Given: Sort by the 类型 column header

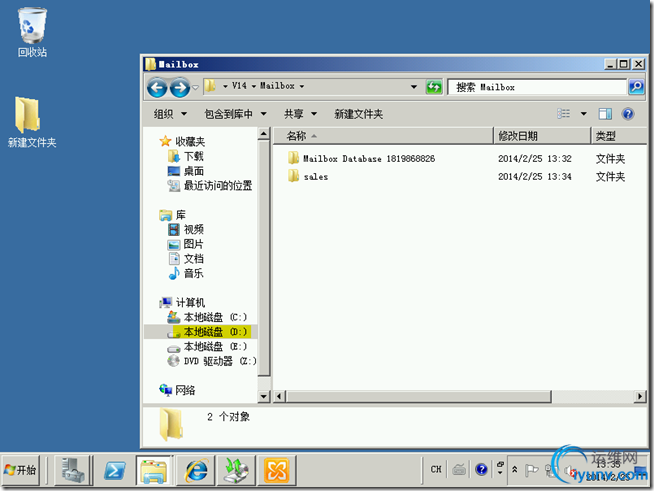Looking at the screenshot, I should click(619, 136).
